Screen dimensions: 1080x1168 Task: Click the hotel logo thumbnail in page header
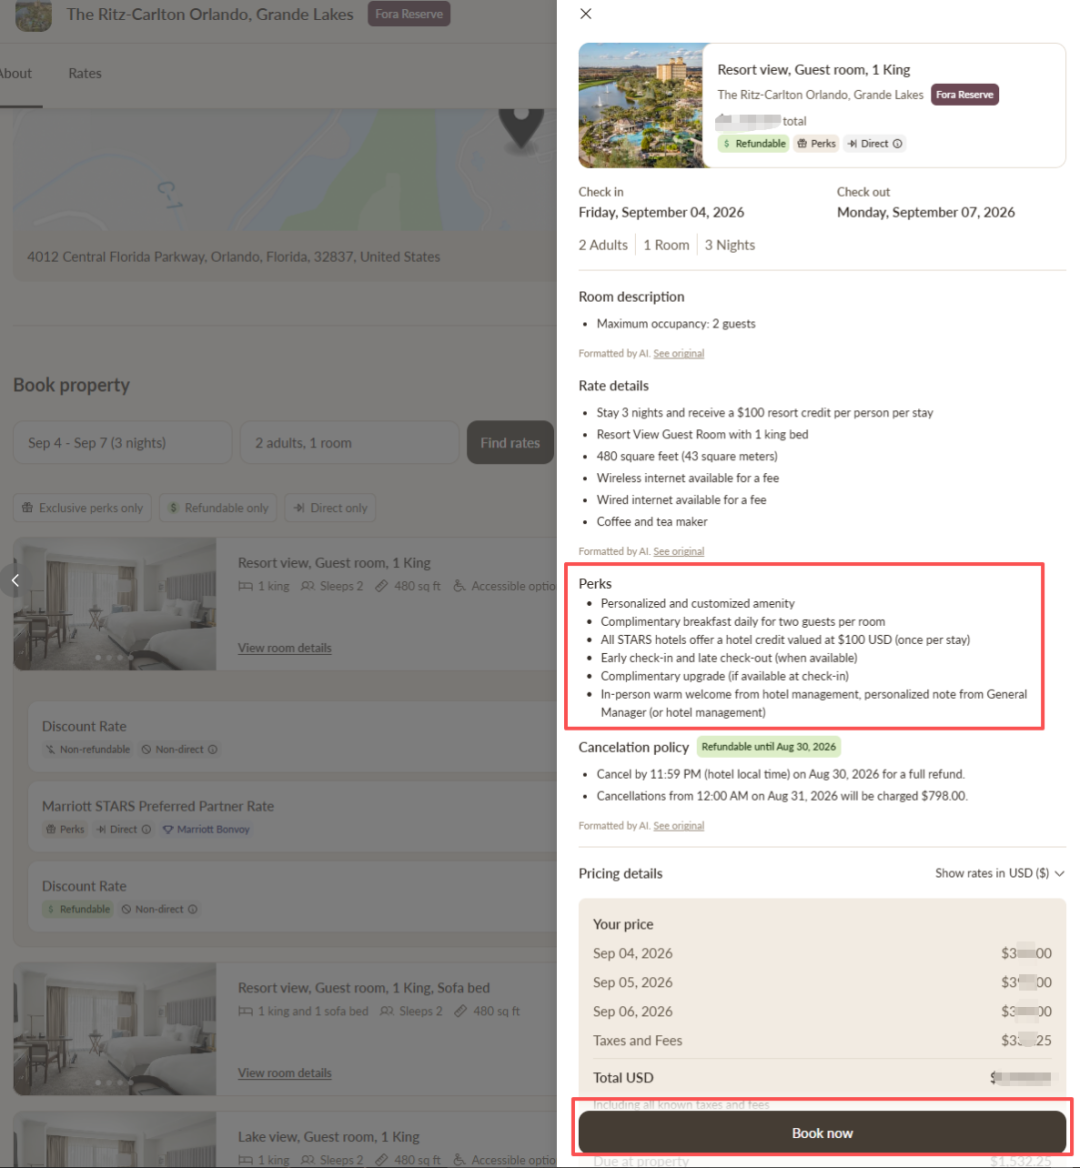coord(34,15)
